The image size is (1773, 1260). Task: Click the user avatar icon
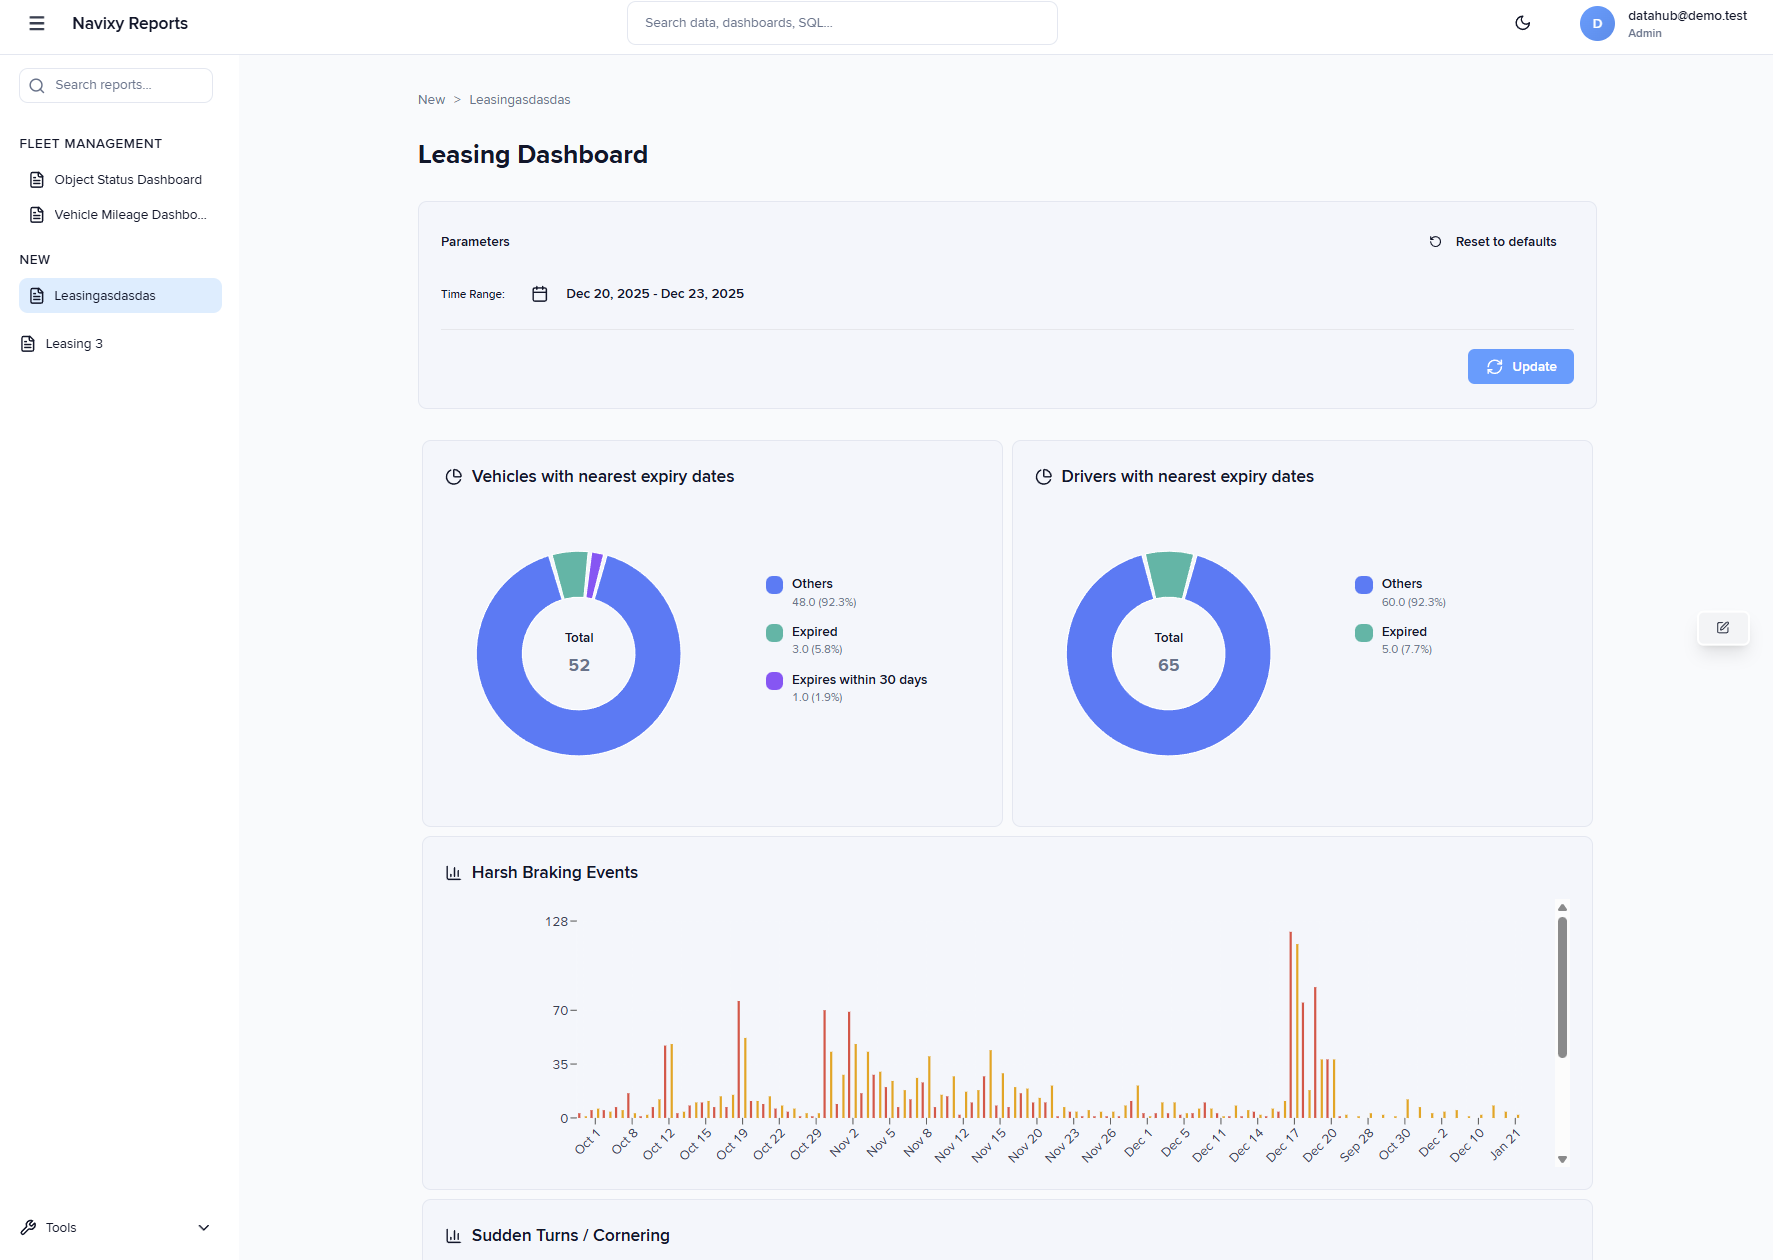[1596, 23]
